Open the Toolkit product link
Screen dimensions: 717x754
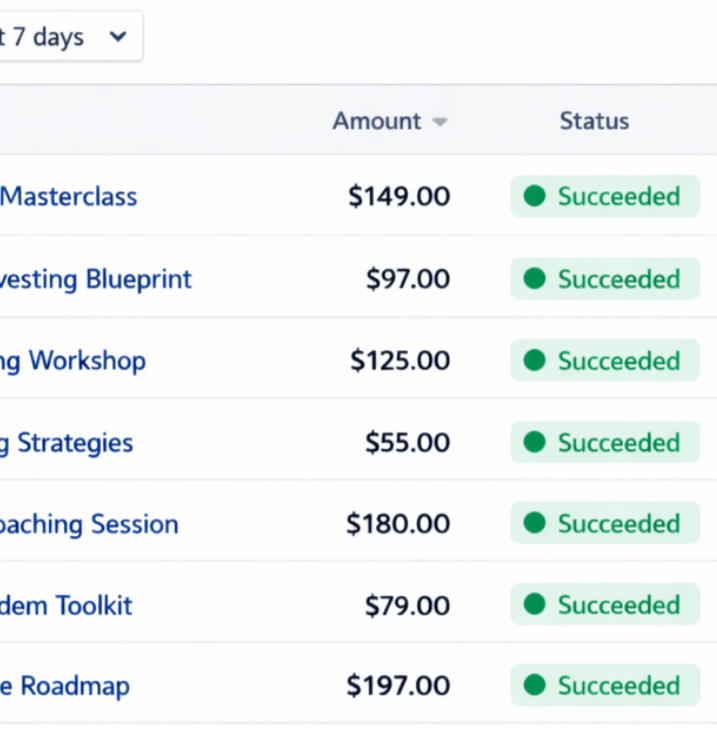pyautogui.click(x=67, y=605)
